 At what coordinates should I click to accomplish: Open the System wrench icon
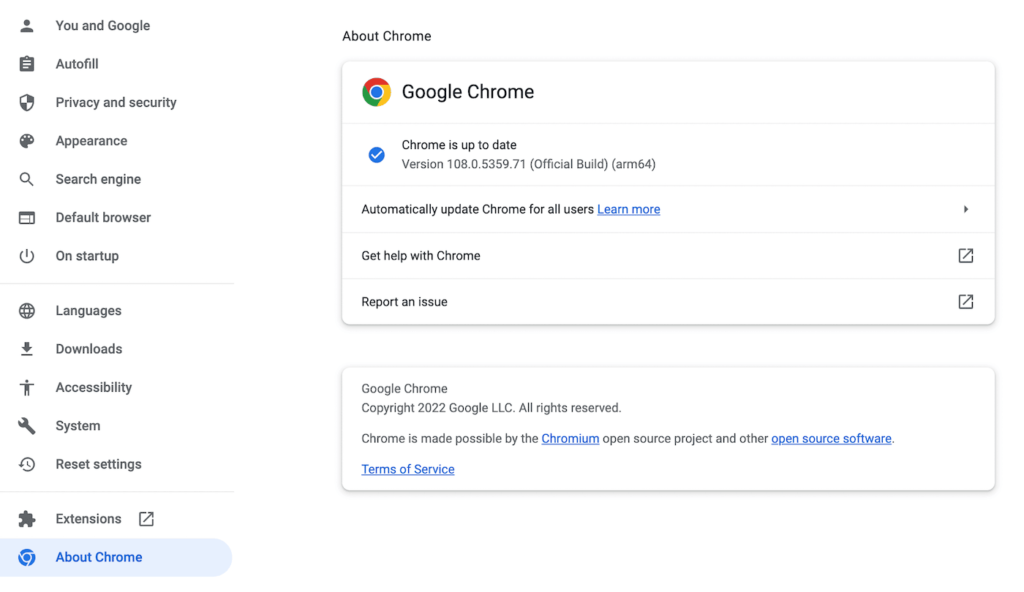pos(26,425)
